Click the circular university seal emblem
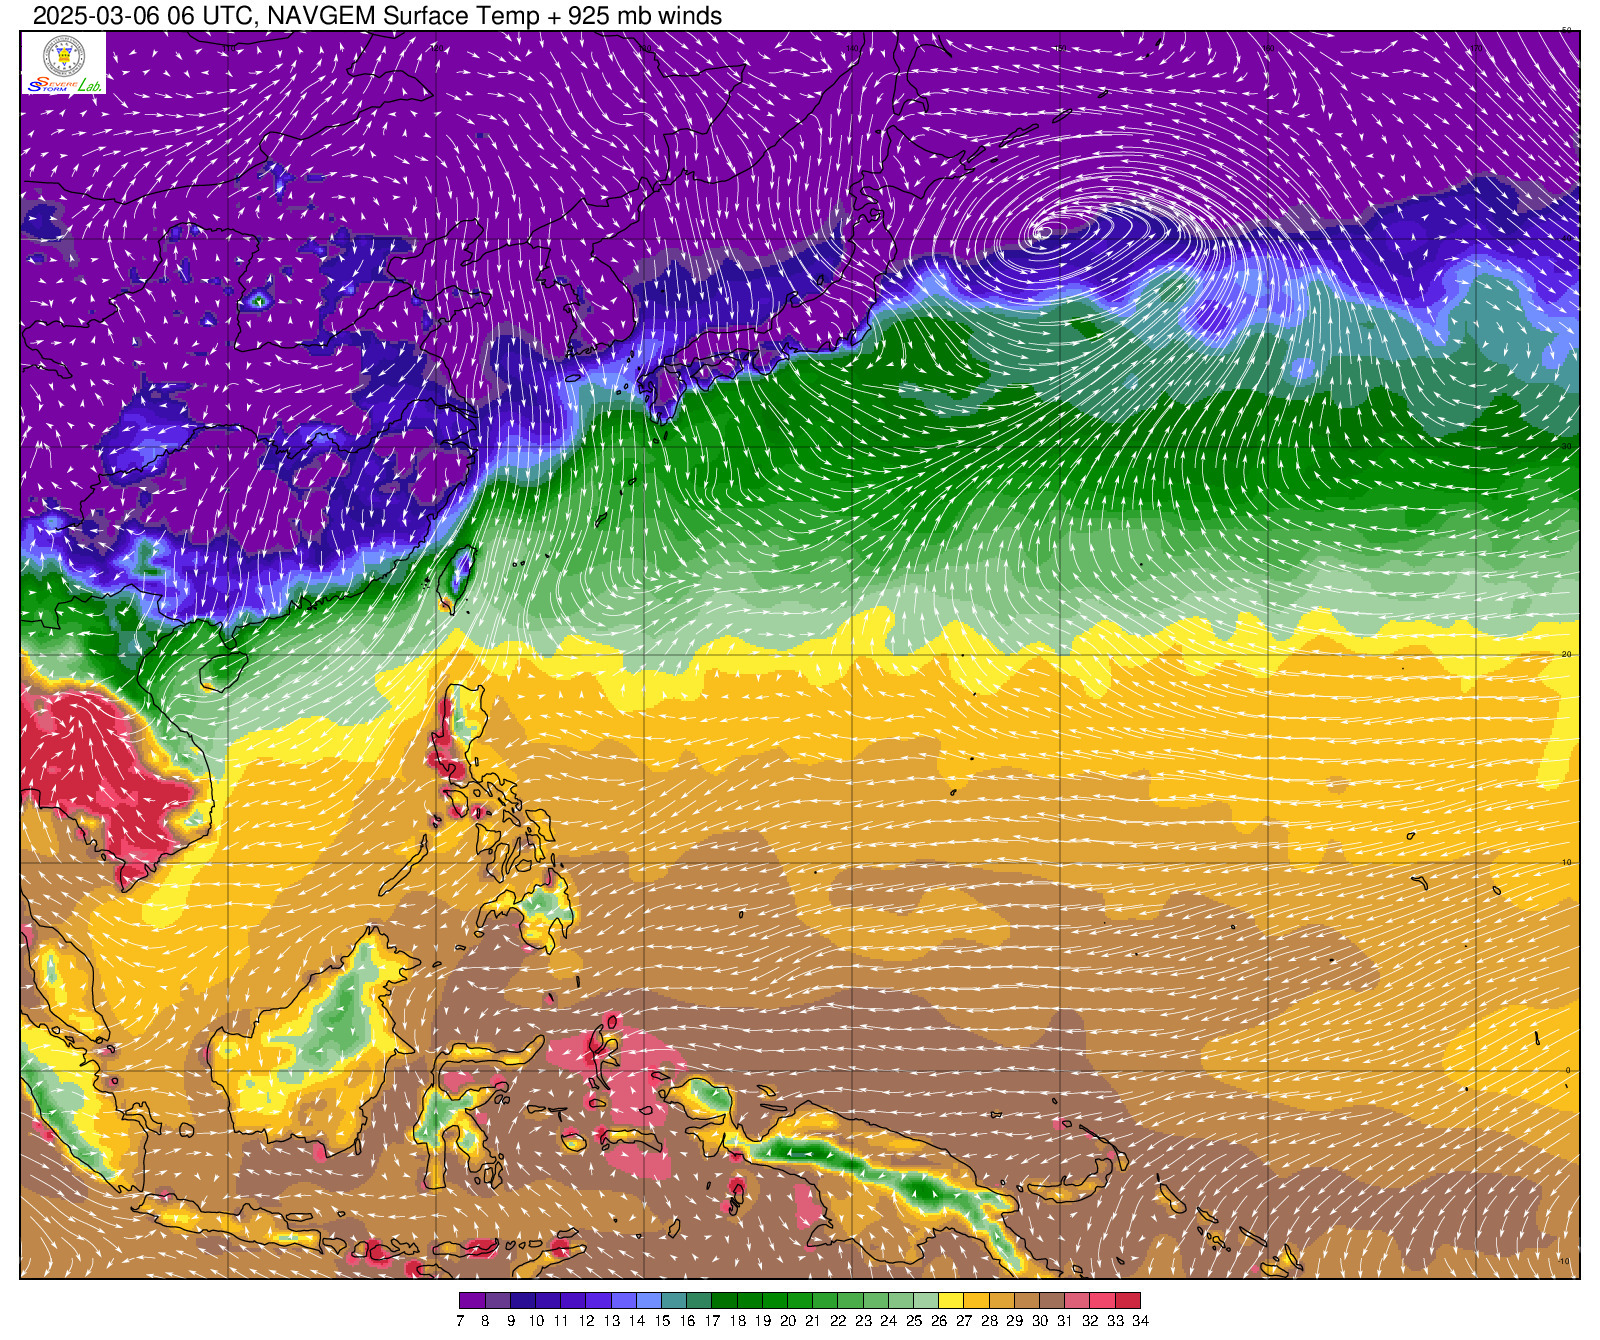The image size is (1600, 1340). (x=64, y=56)
